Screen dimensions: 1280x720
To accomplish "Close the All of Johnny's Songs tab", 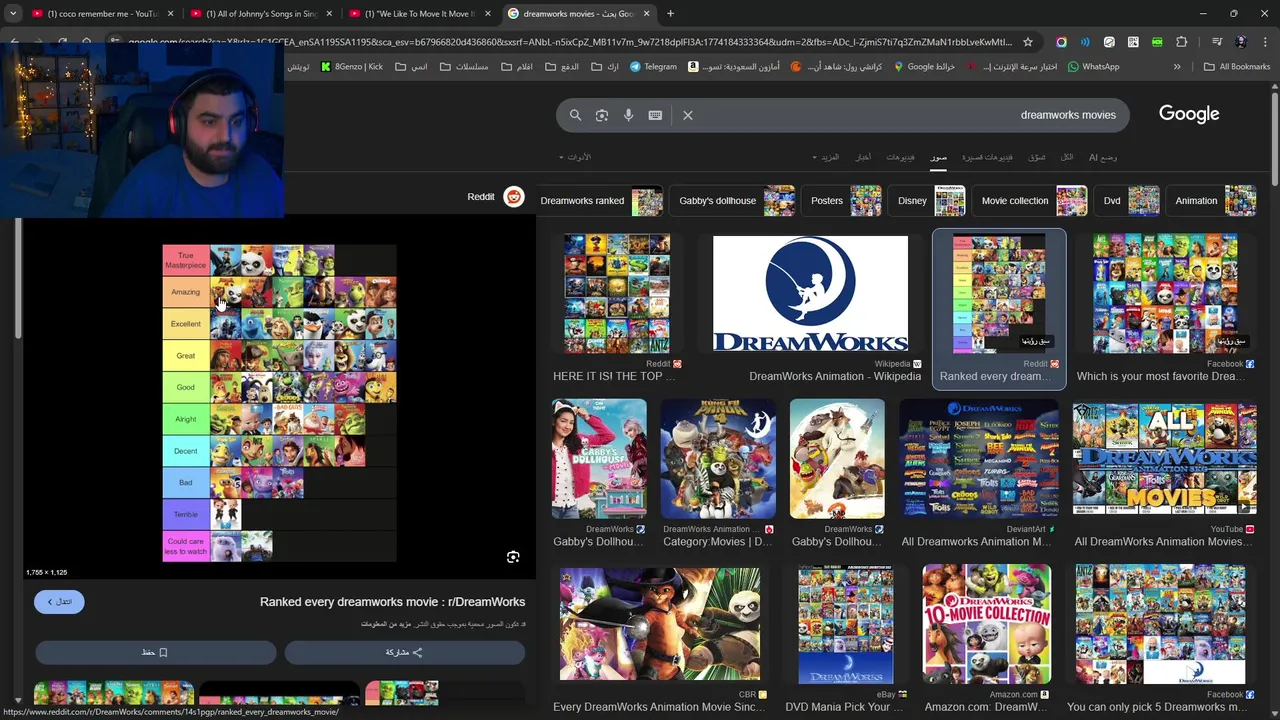I will (329, 14).
